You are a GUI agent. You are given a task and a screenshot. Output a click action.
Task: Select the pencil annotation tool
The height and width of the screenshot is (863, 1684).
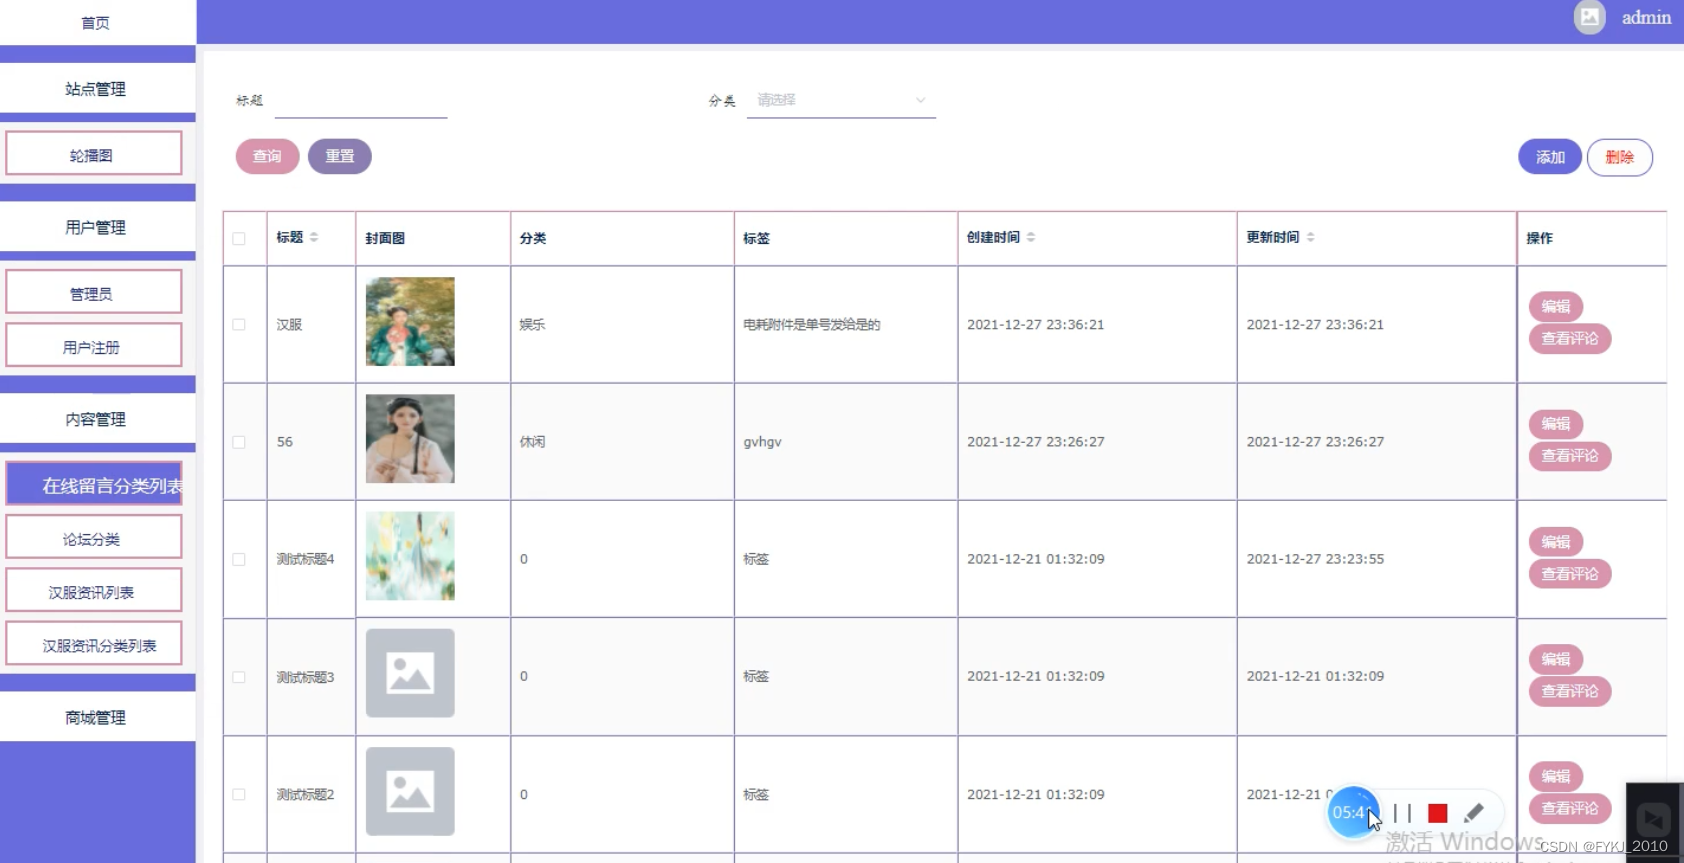pos(1473,813)
